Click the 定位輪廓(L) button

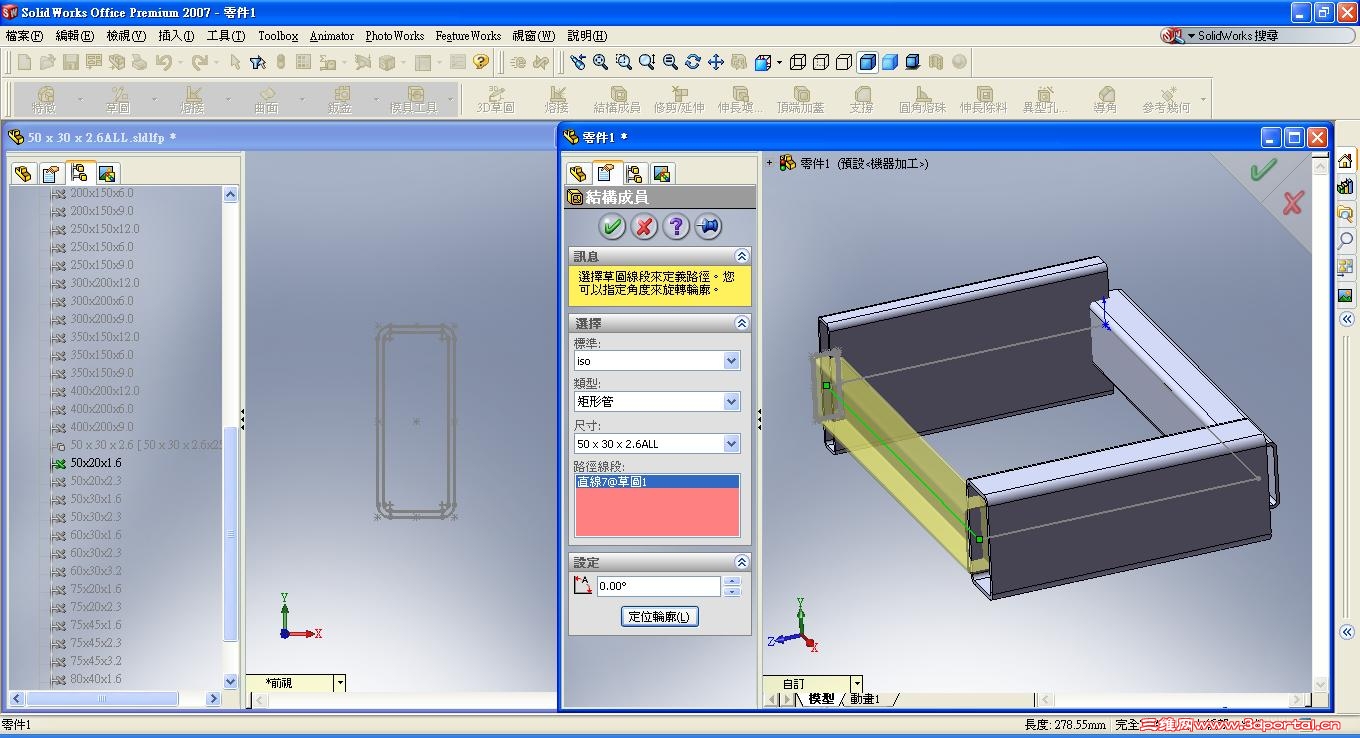[659, 616]
